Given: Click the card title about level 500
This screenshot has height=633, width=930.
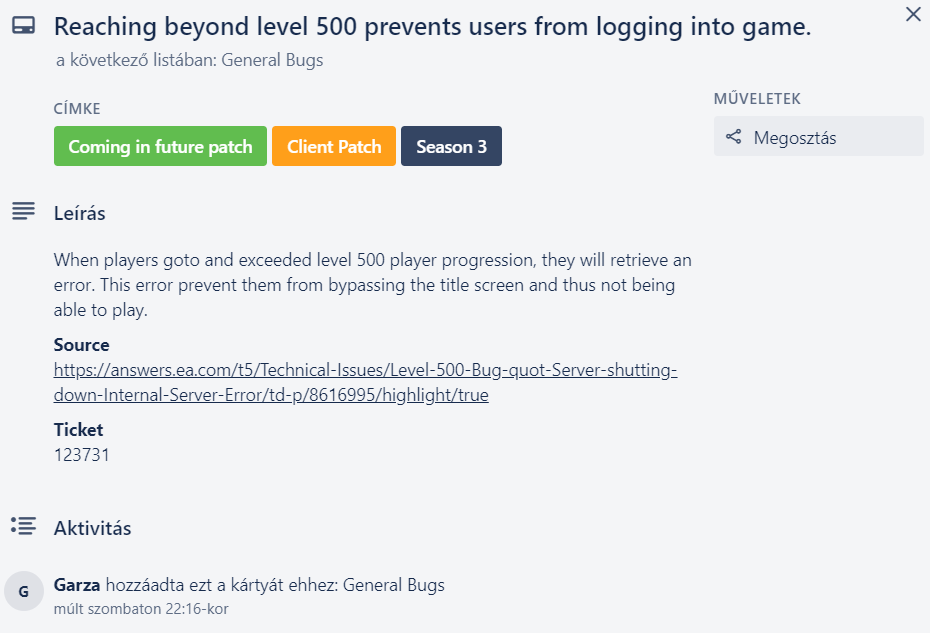Looking at the screenshot, I should pyautogui.click(x=432, y=28).
